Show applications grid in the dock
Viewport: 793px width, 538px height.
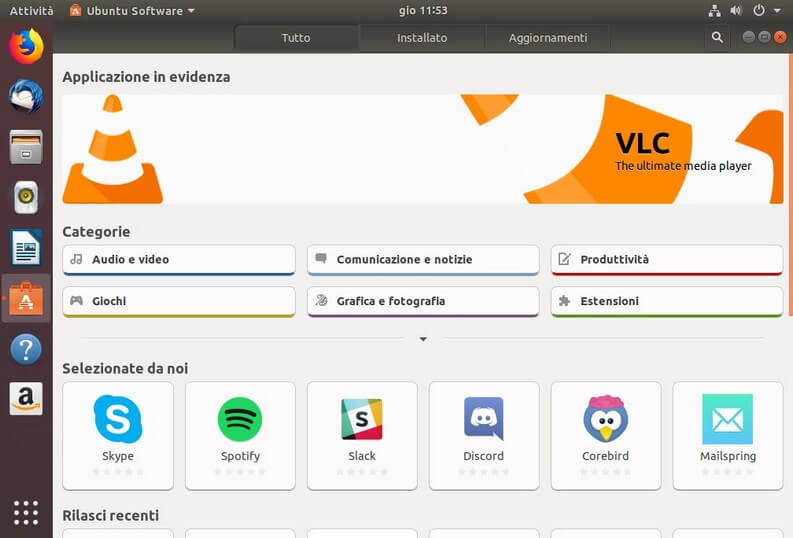click(x=26, y=513)
